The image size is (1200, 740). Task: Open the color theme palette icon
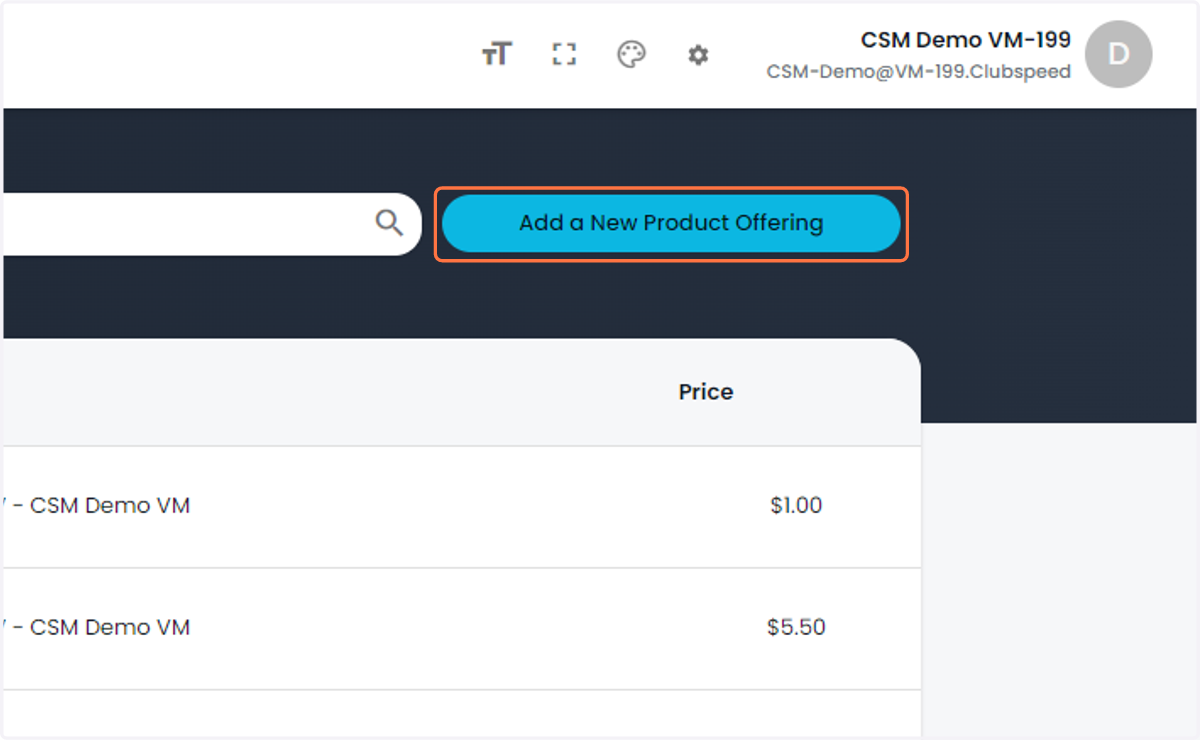point(631,55)
